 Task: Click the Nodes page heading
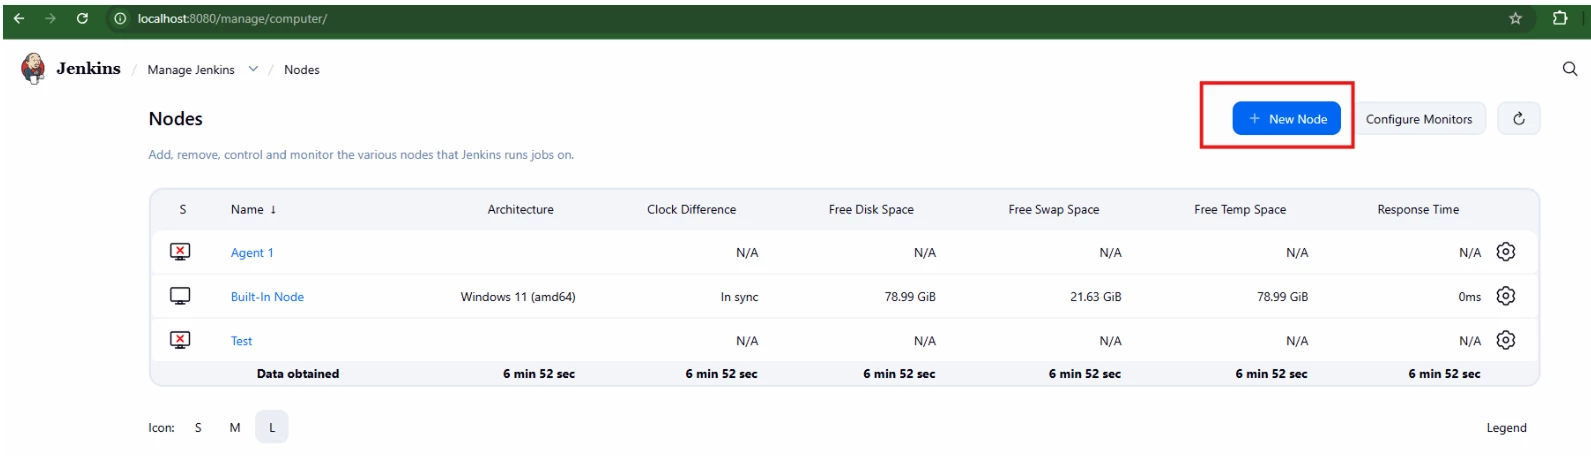coord(176,119)
